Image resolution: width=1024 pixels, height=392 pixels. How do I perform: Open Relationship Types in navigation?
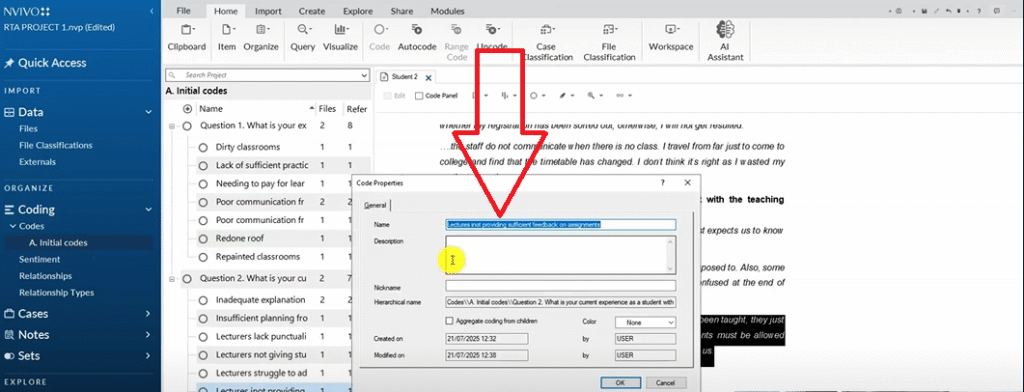56,293
